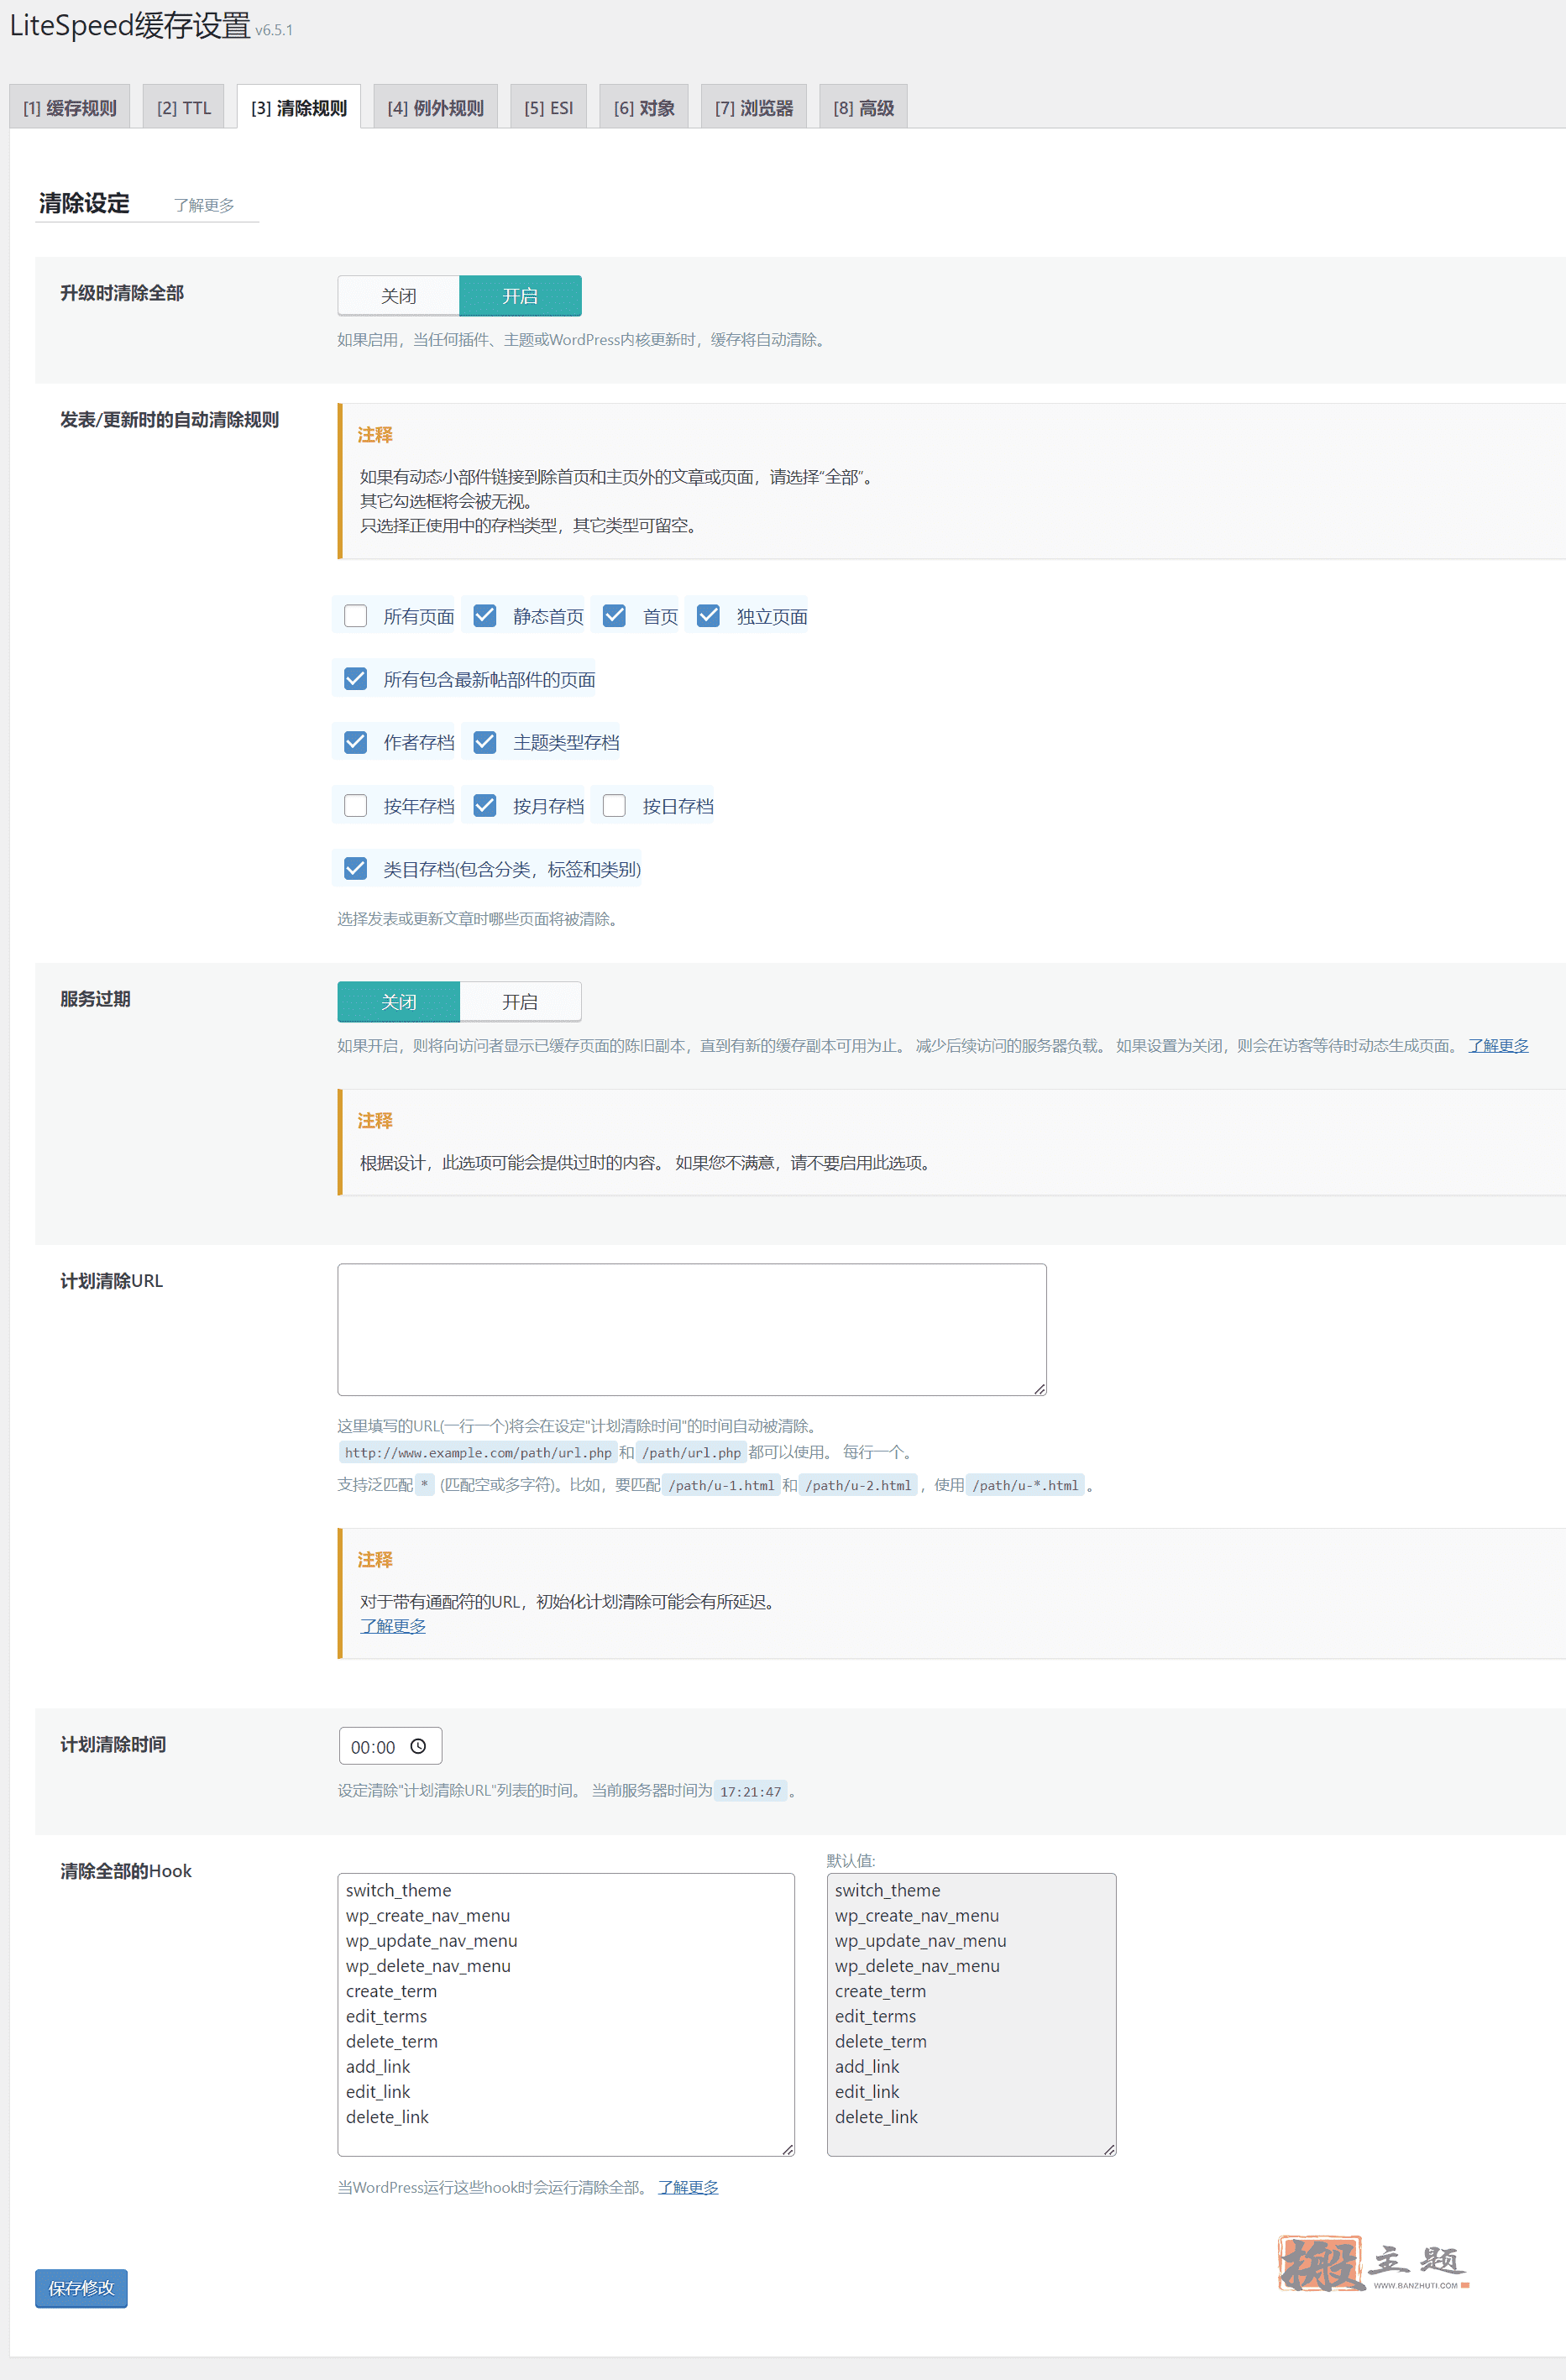This screenshot has width=1566, height=2380.
Task: Go to the [7] 浏览器 tab
Action: [754, 107]
